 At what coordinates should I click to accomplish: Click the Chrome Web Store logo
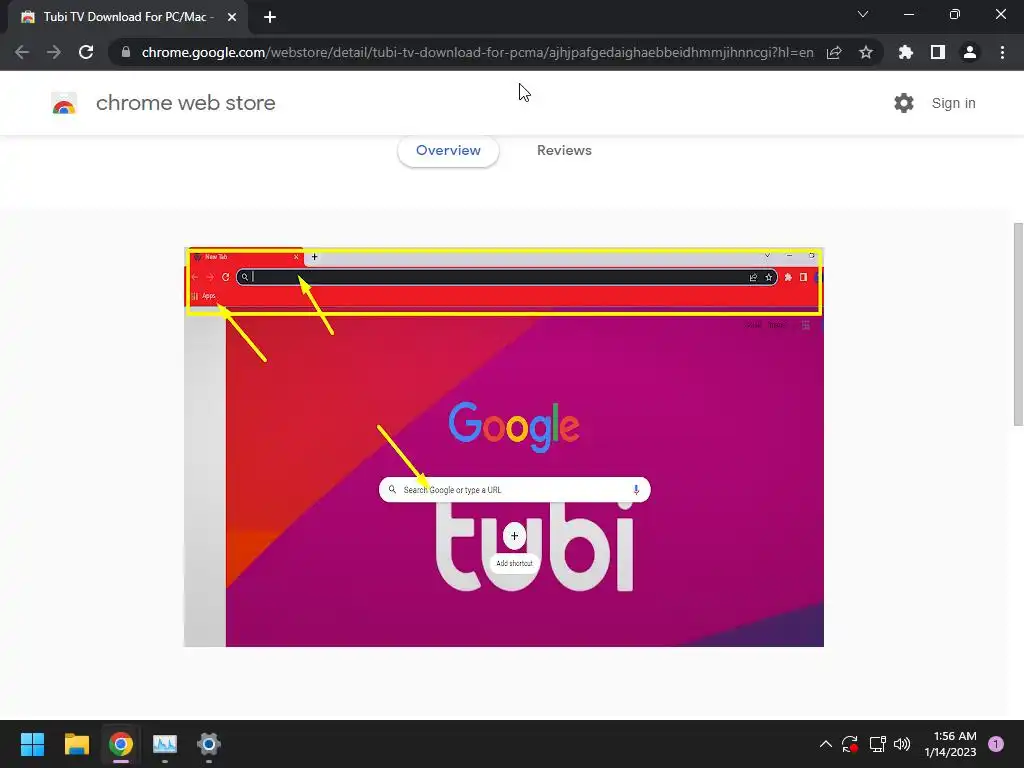point(64,103)
